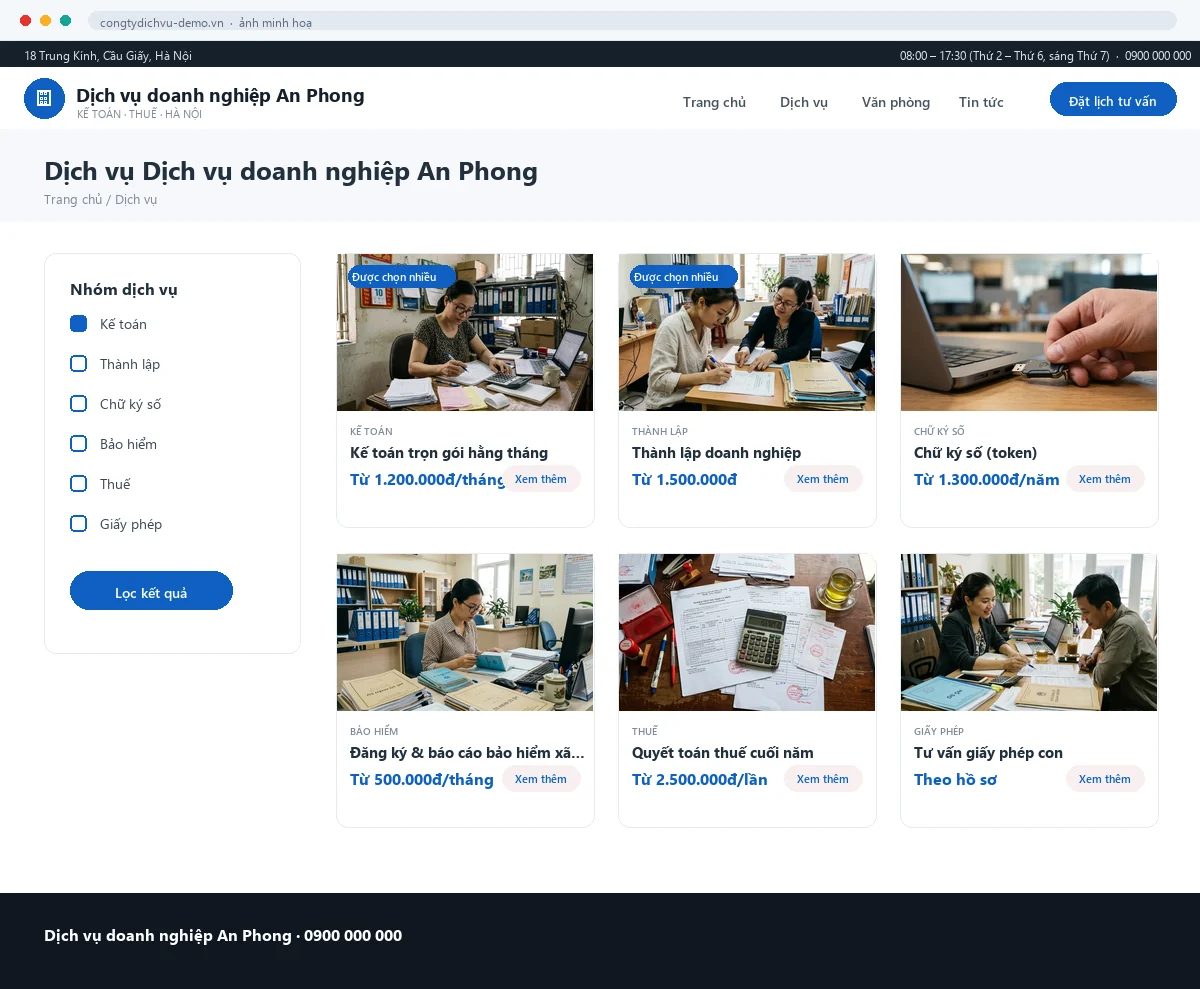Click the yellow minimize window dot
Image resolution: width=1200 pixels, height=989 pixels.
[45, 21]
